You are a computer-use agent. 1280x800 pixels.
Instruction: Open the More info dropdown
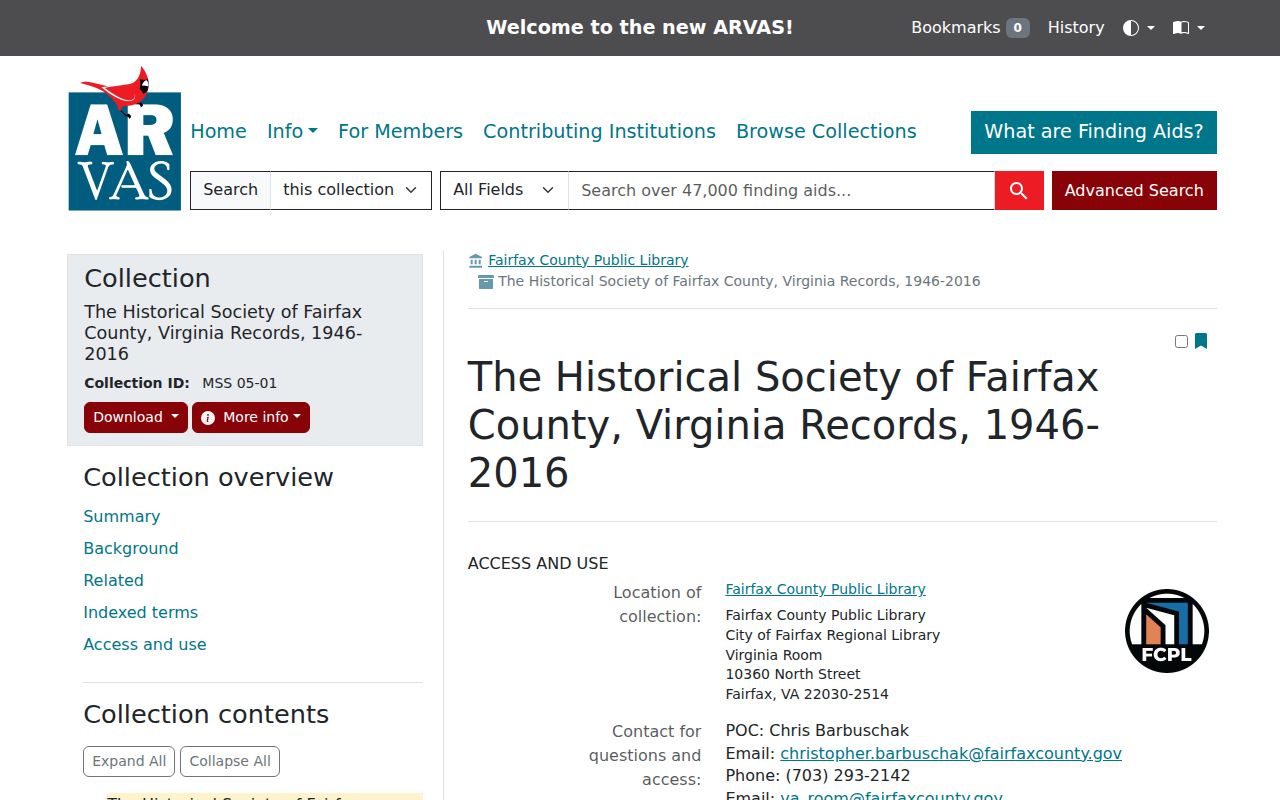point(251,417)
